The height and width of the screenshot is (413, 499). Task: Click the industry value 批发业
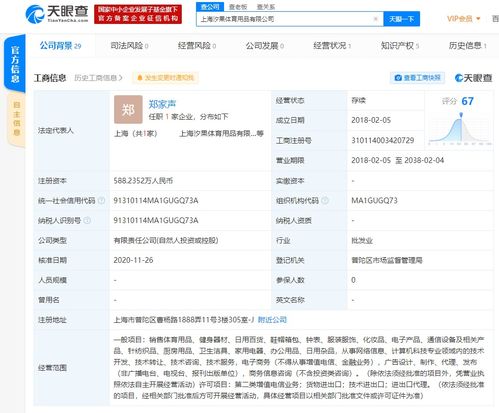point(362,240)
